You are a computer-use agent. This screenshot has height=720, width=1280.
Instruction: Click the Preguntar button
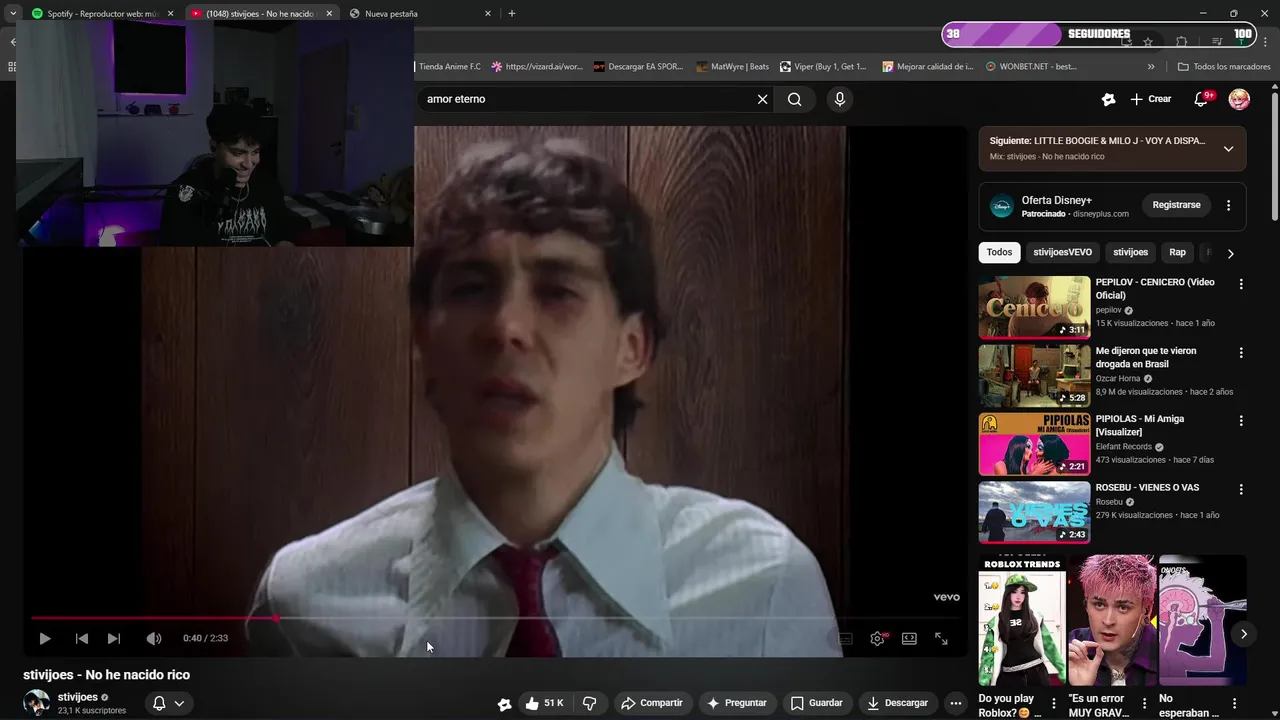point(736,703)
